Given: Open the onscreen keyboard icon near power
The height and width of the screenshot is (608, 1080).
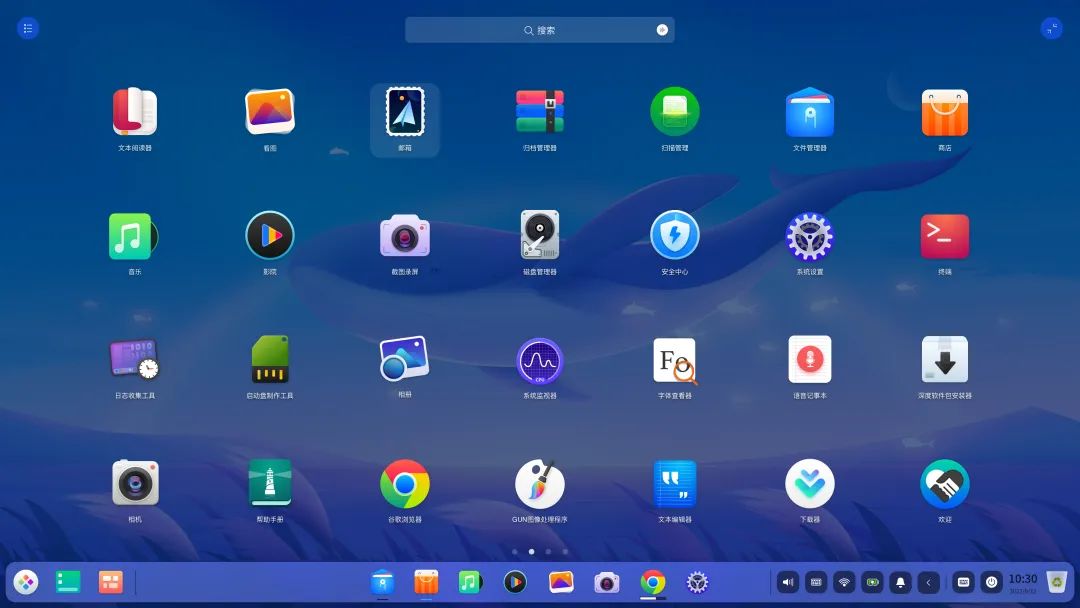Looking at the screenshot, I should [964, 583].
